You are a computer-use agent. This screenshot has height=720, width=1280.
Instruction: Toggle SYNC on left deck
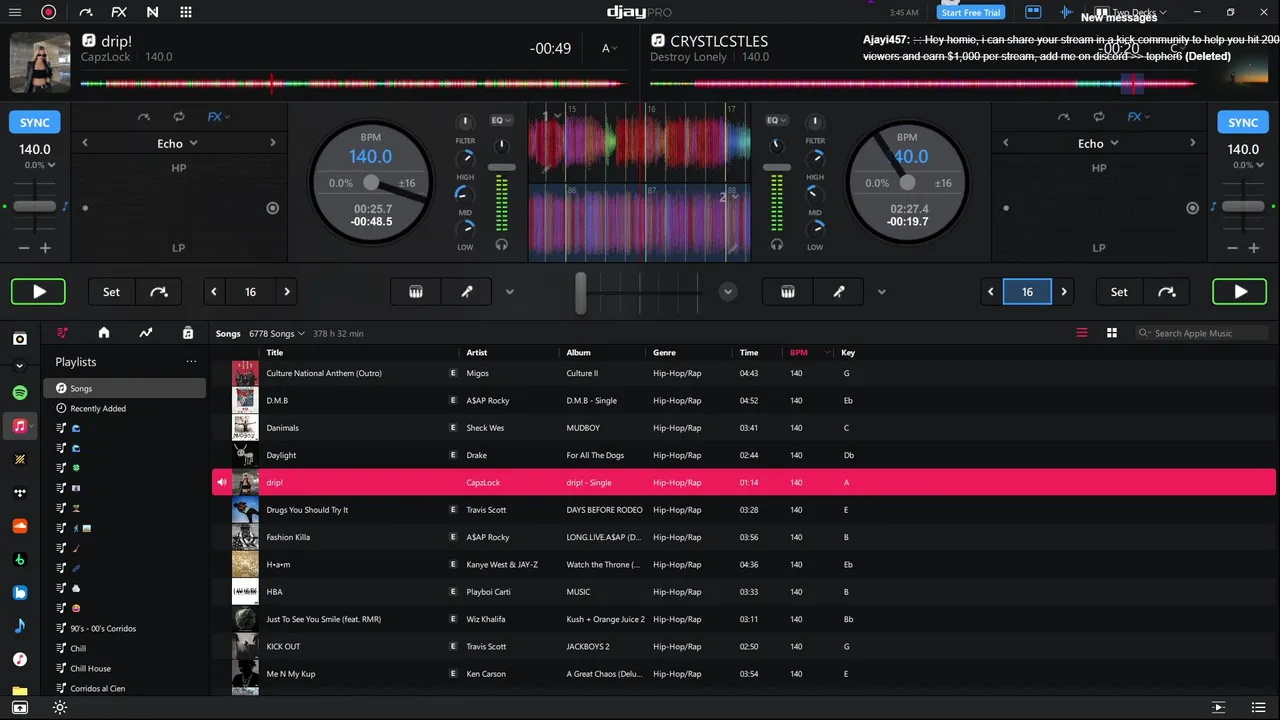click(35, 122)
